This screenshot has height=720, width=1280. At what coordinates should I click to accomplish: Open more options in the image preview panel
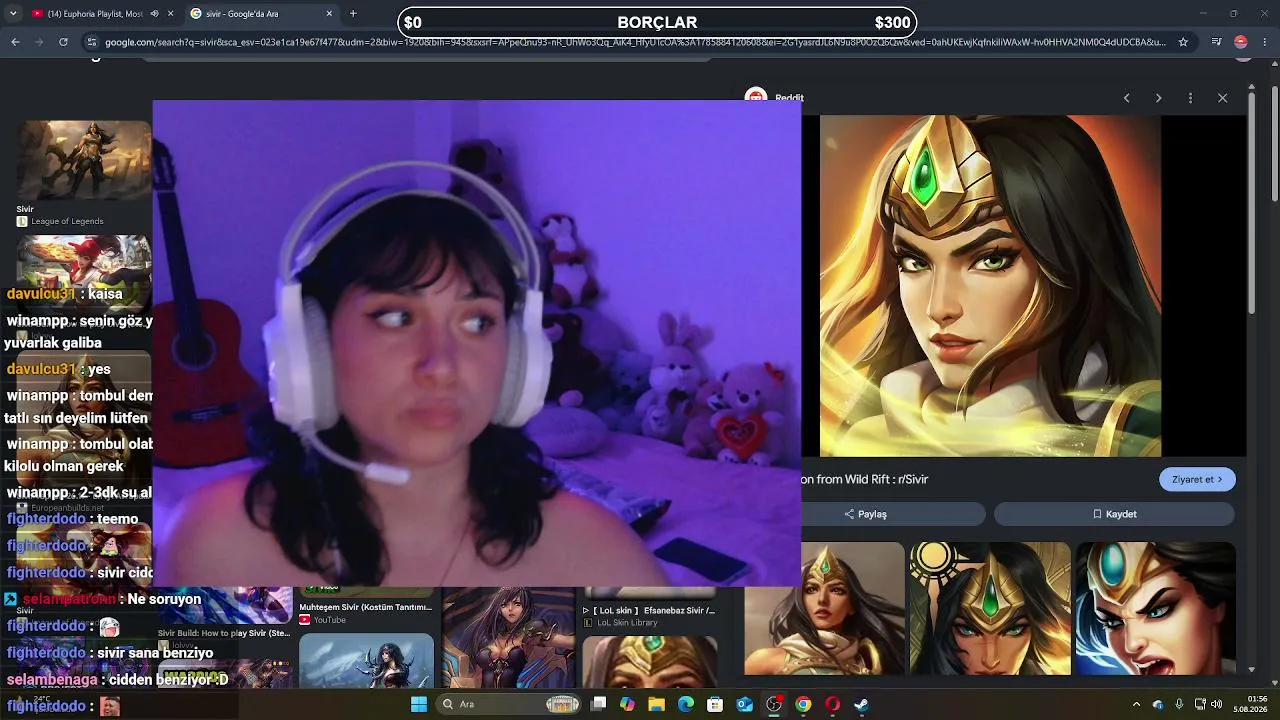[1190, 98]
